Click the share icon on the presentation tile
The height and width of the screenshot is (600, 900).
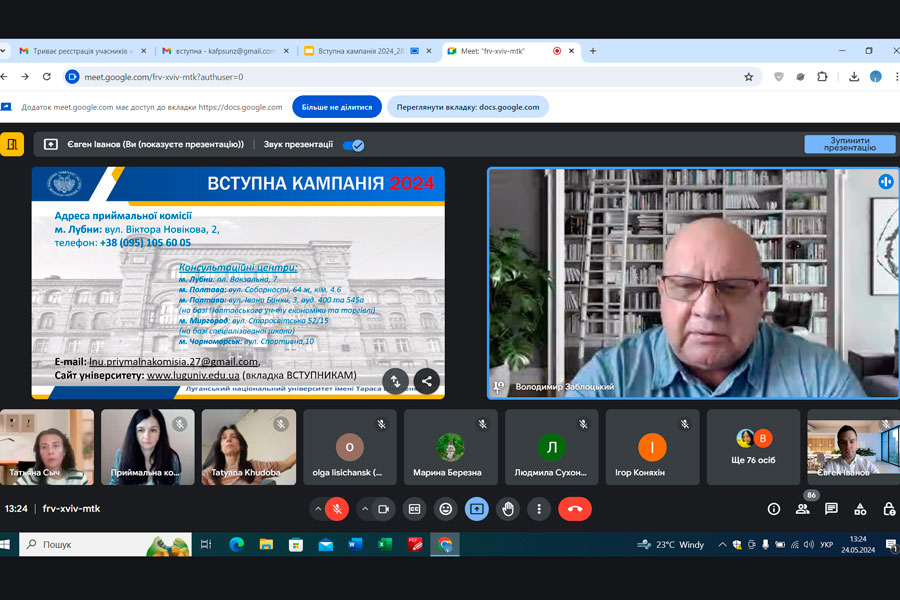(426, 381)
